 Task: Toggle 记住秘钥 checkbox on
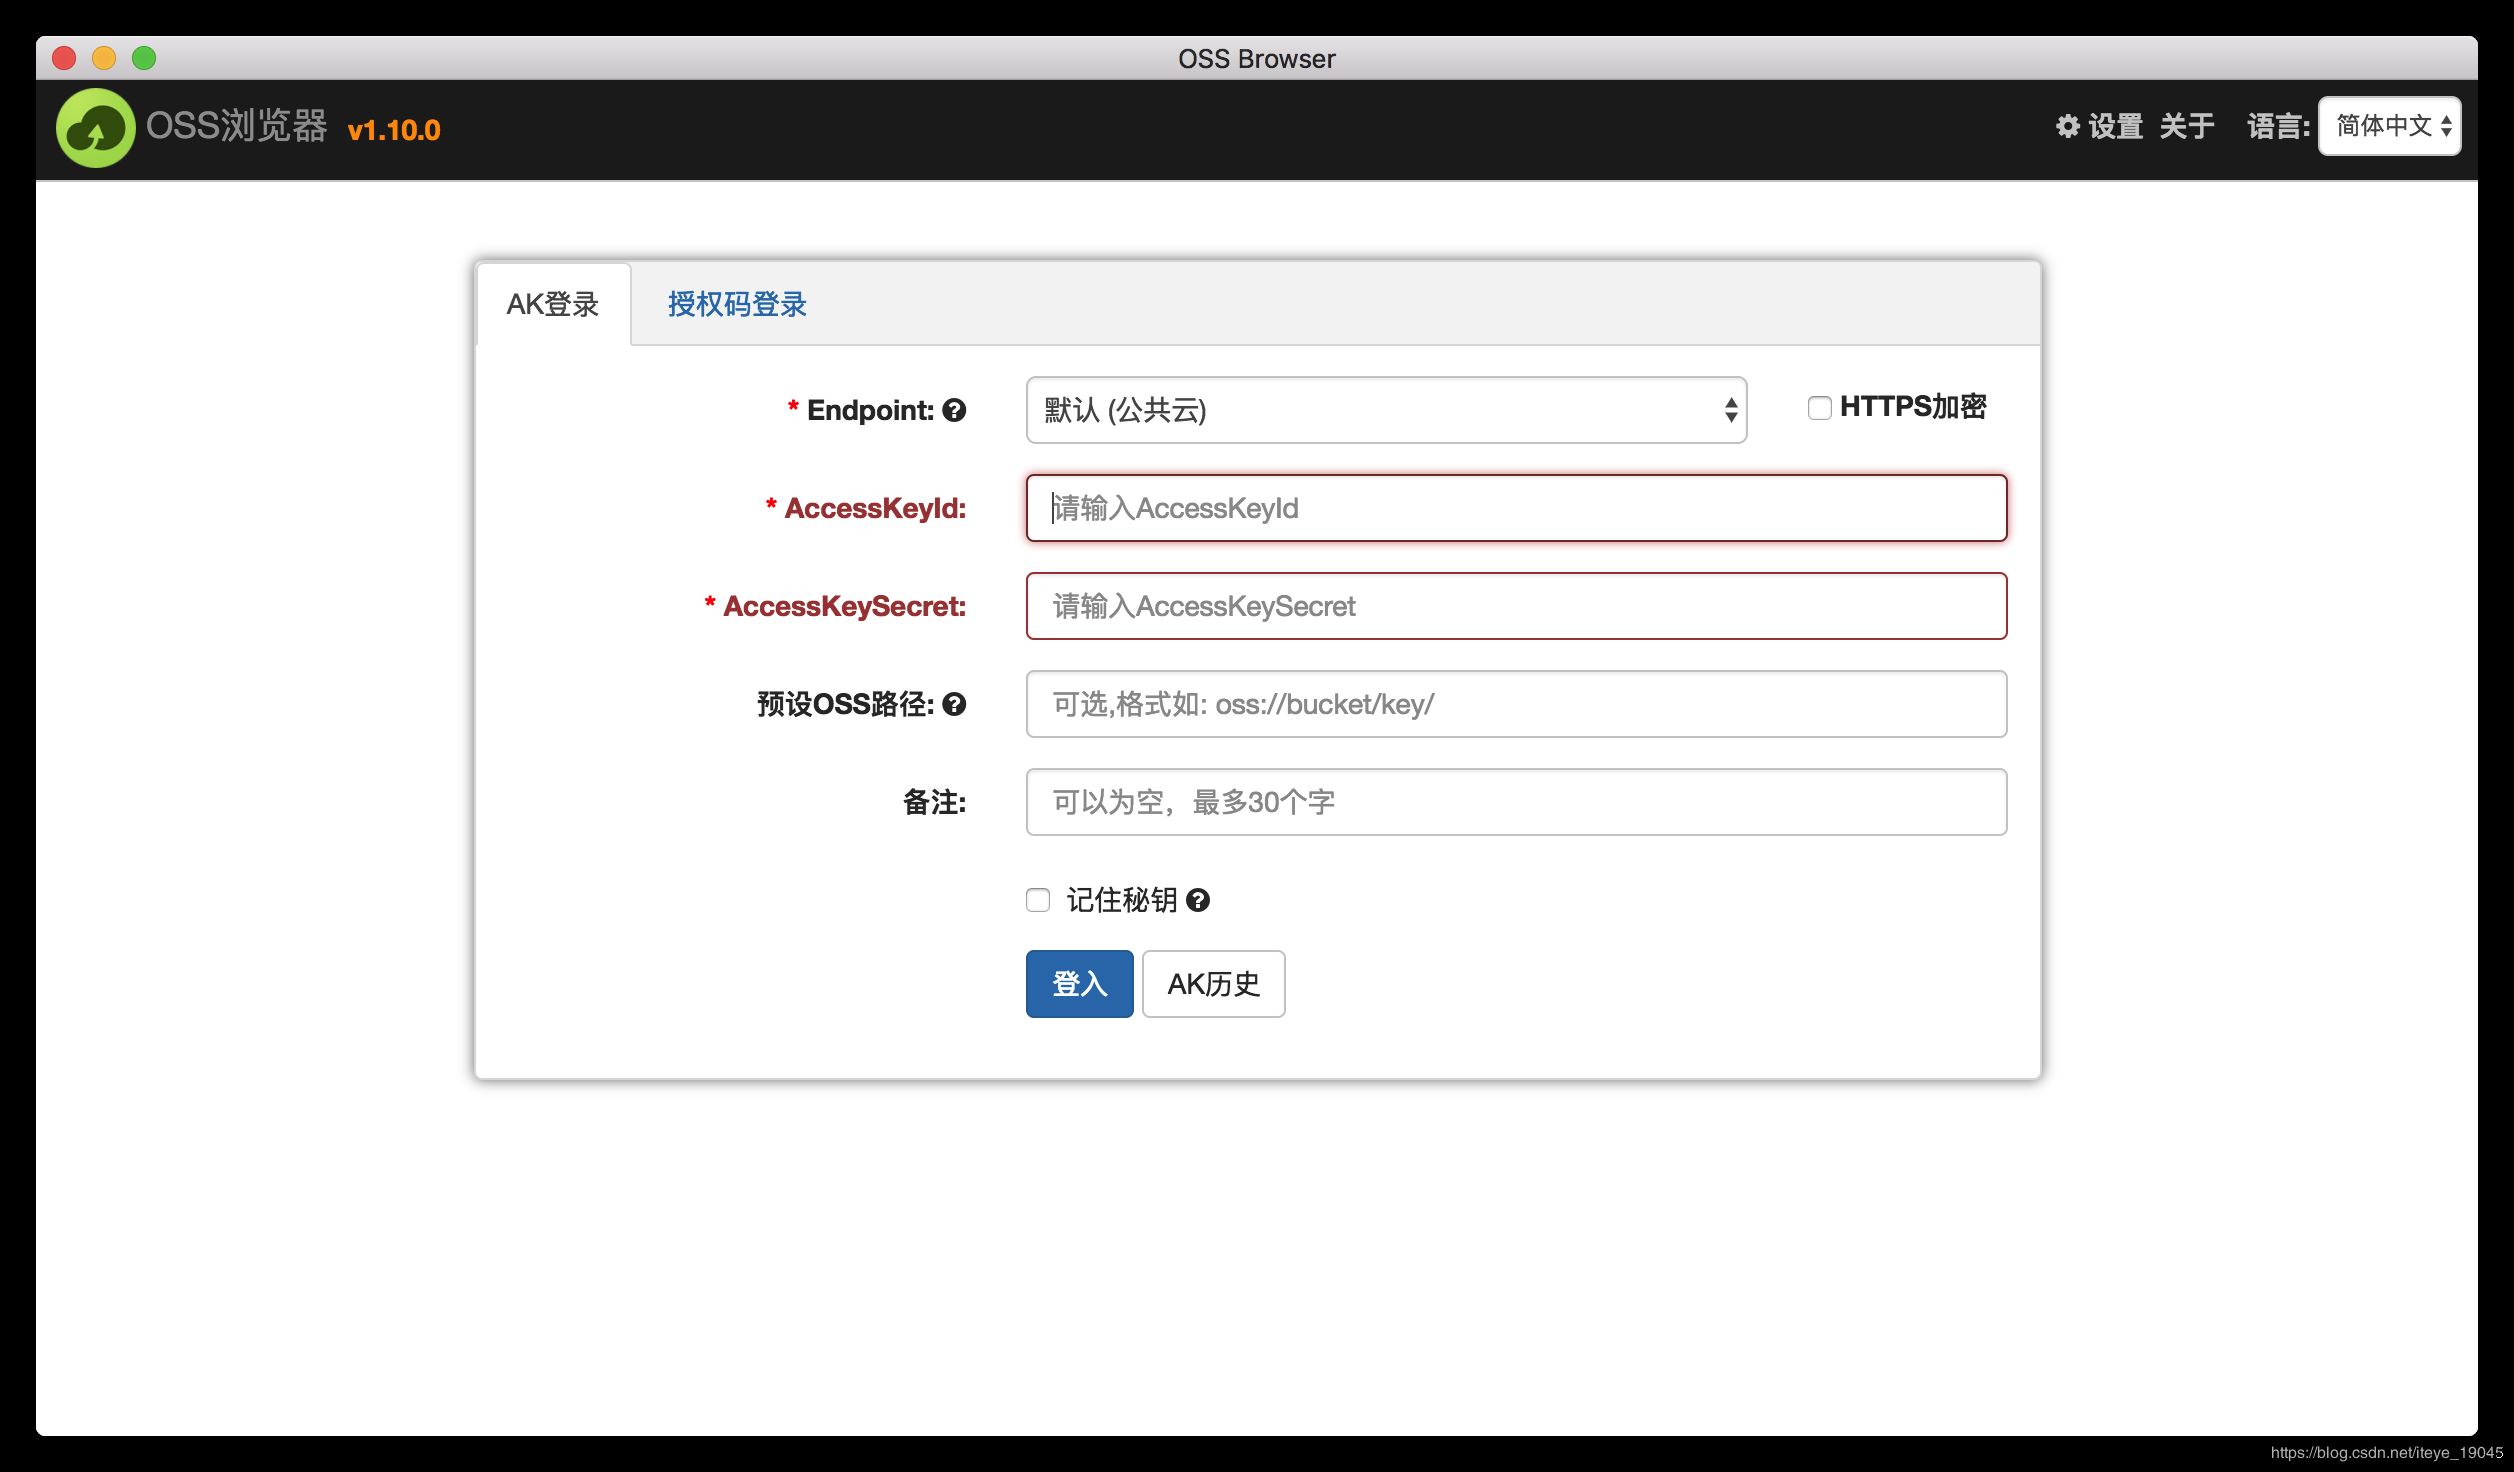tap(1035, 899)
